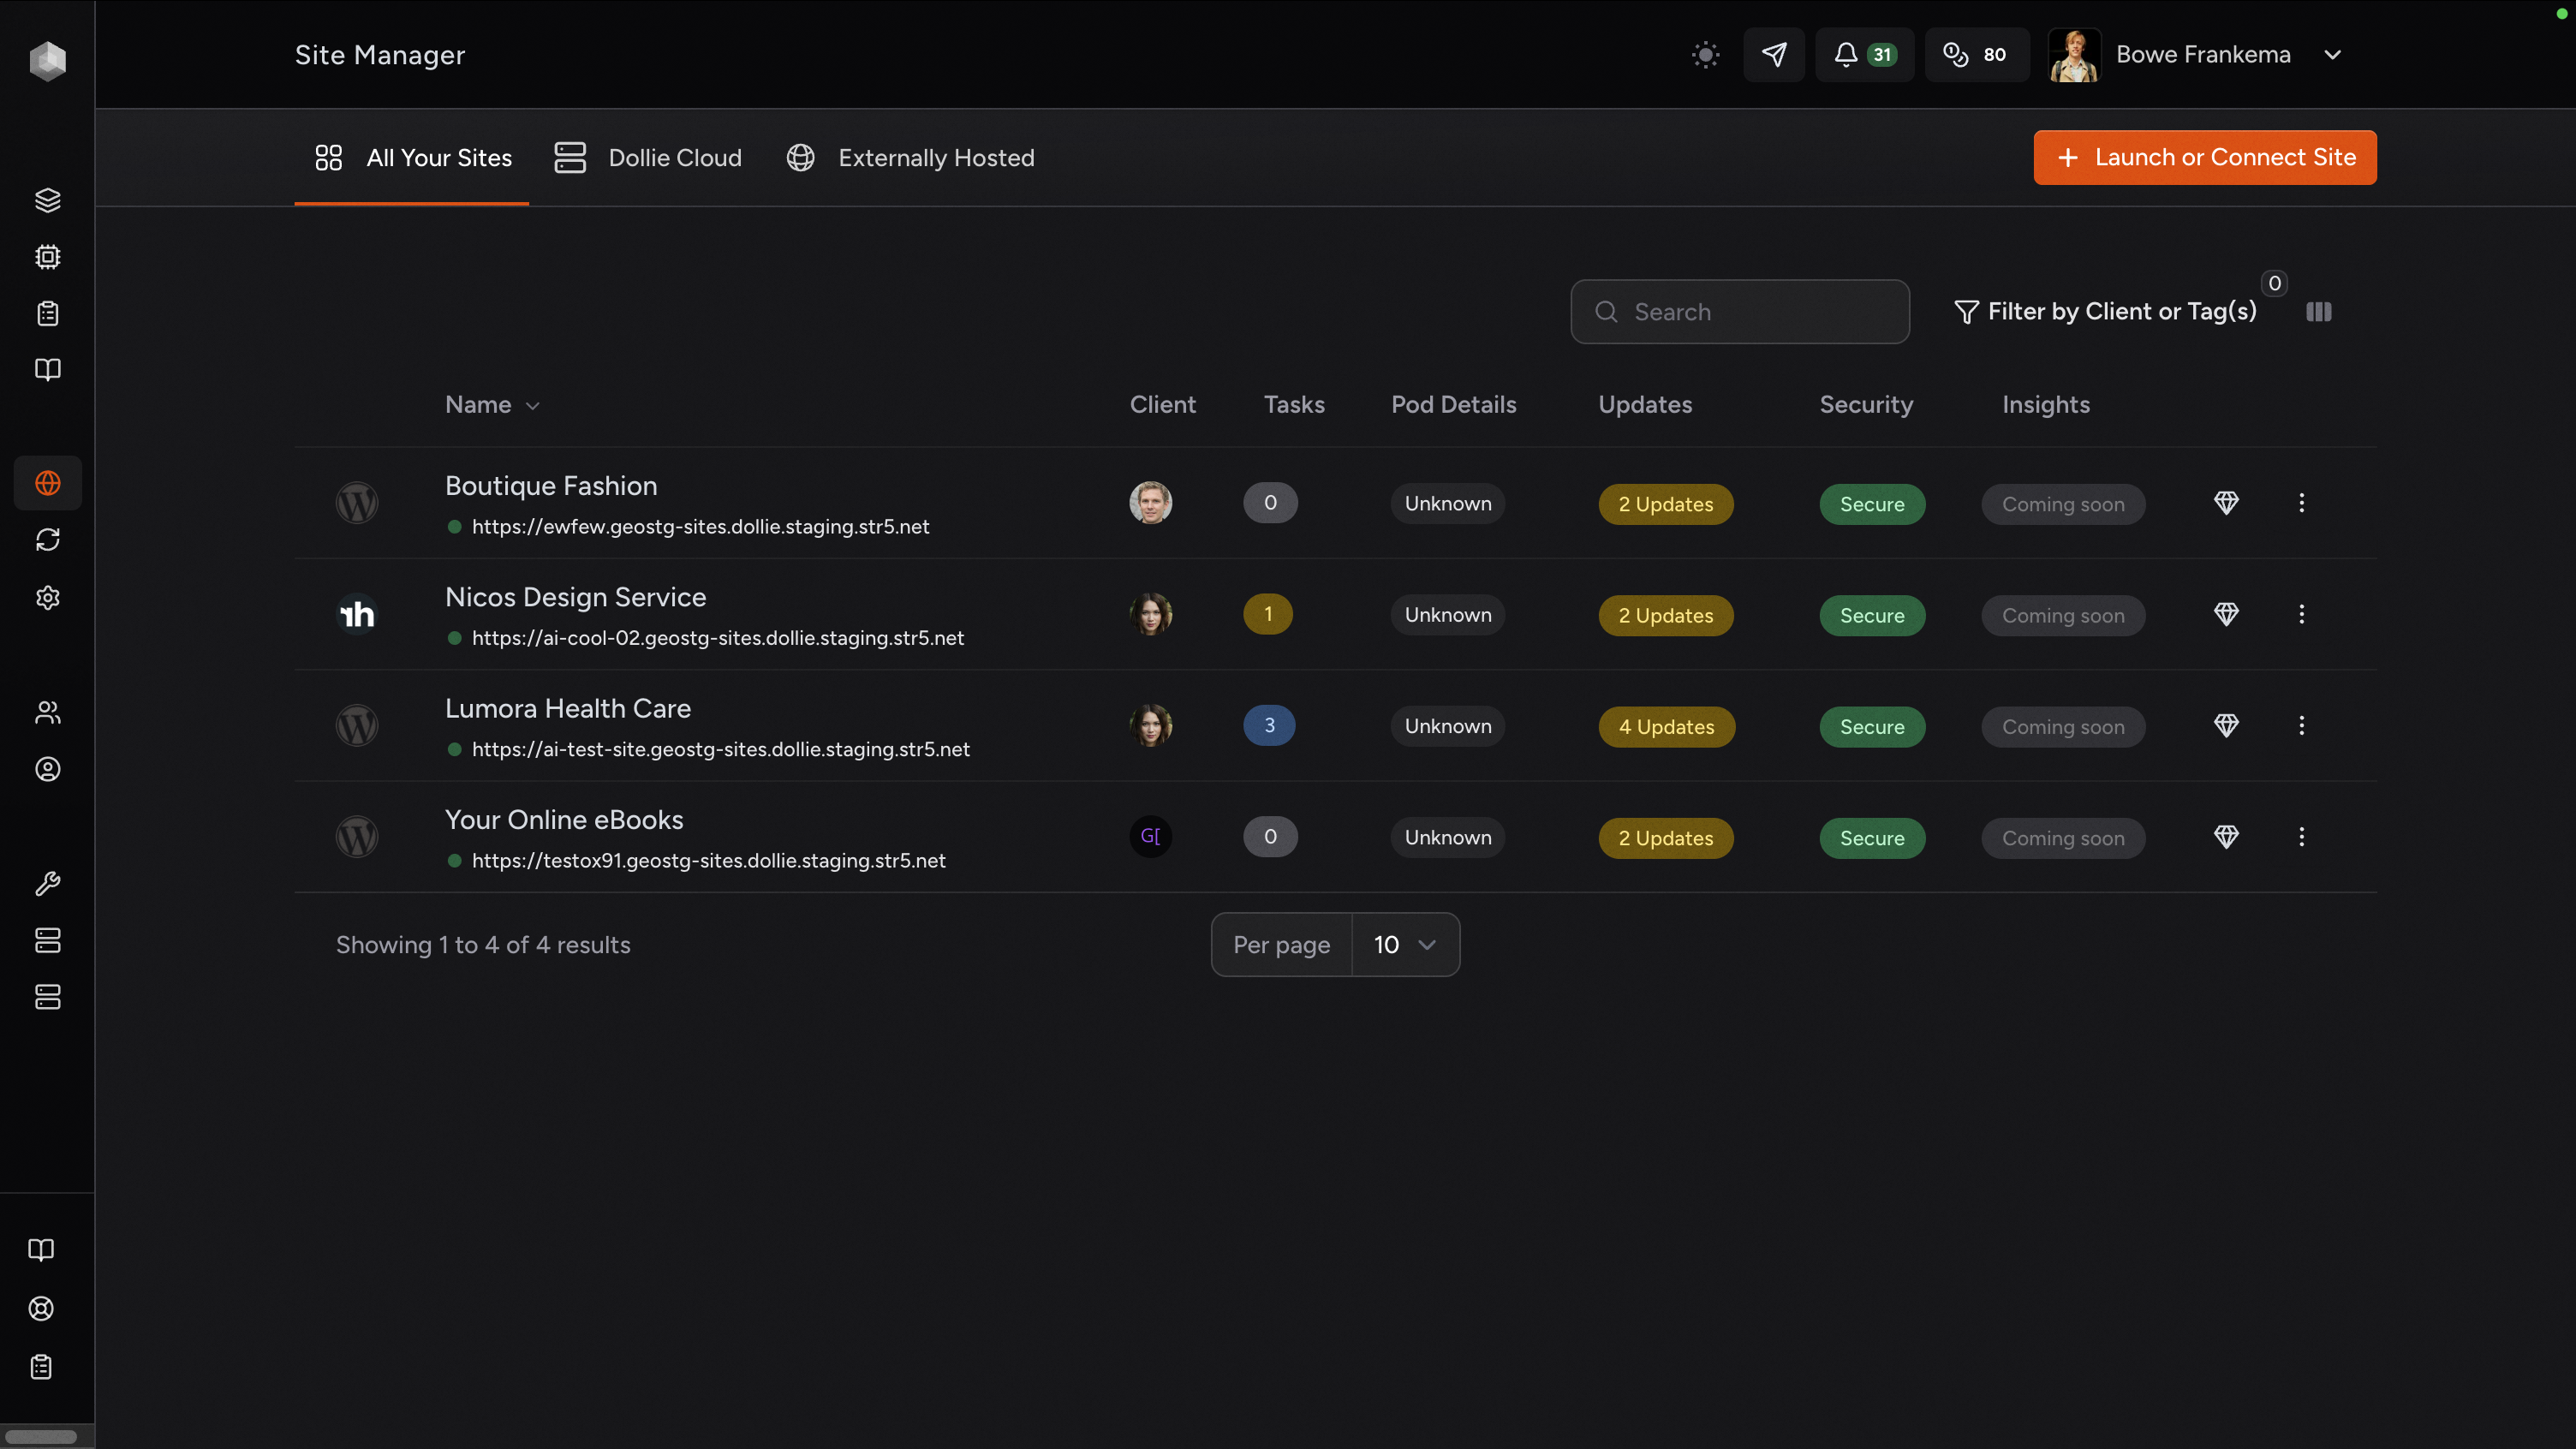Switch to the Externally Hosted tab
The width and height of the screenshot is (2576, 1449).
pos(910,158)
